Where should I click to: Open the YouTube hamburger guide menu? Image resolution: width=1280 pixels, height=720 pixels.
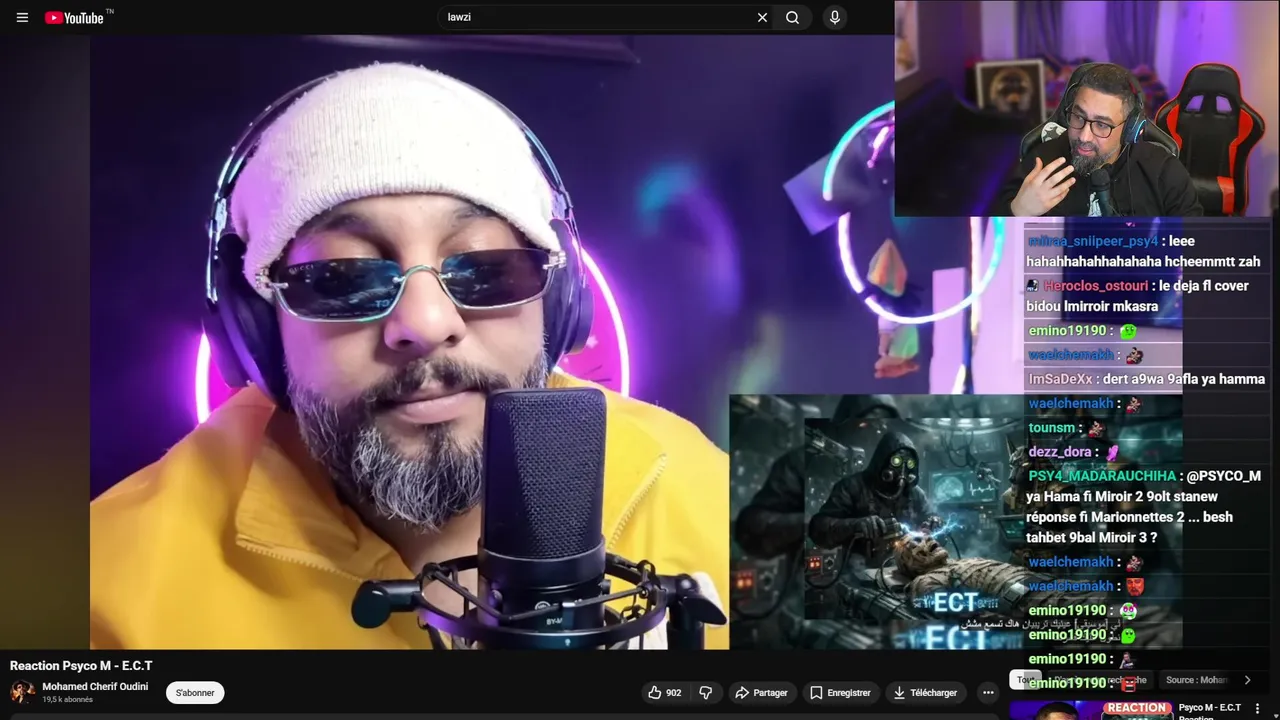[22, 17]
